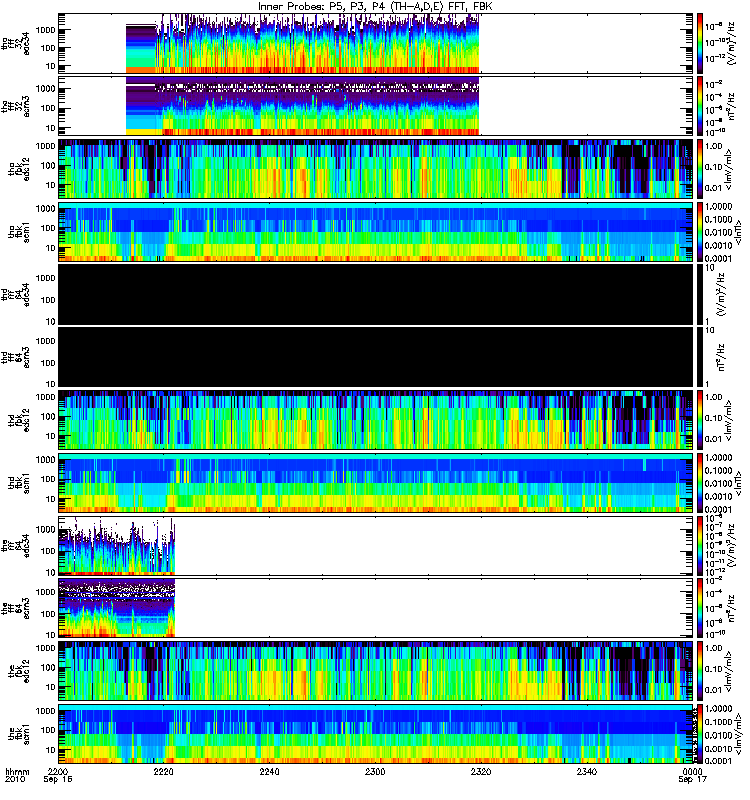This screenshot has height=800, width=750.
Task: Click the "the fff 64 edc34" y-axis label
Action: (15, 545)
